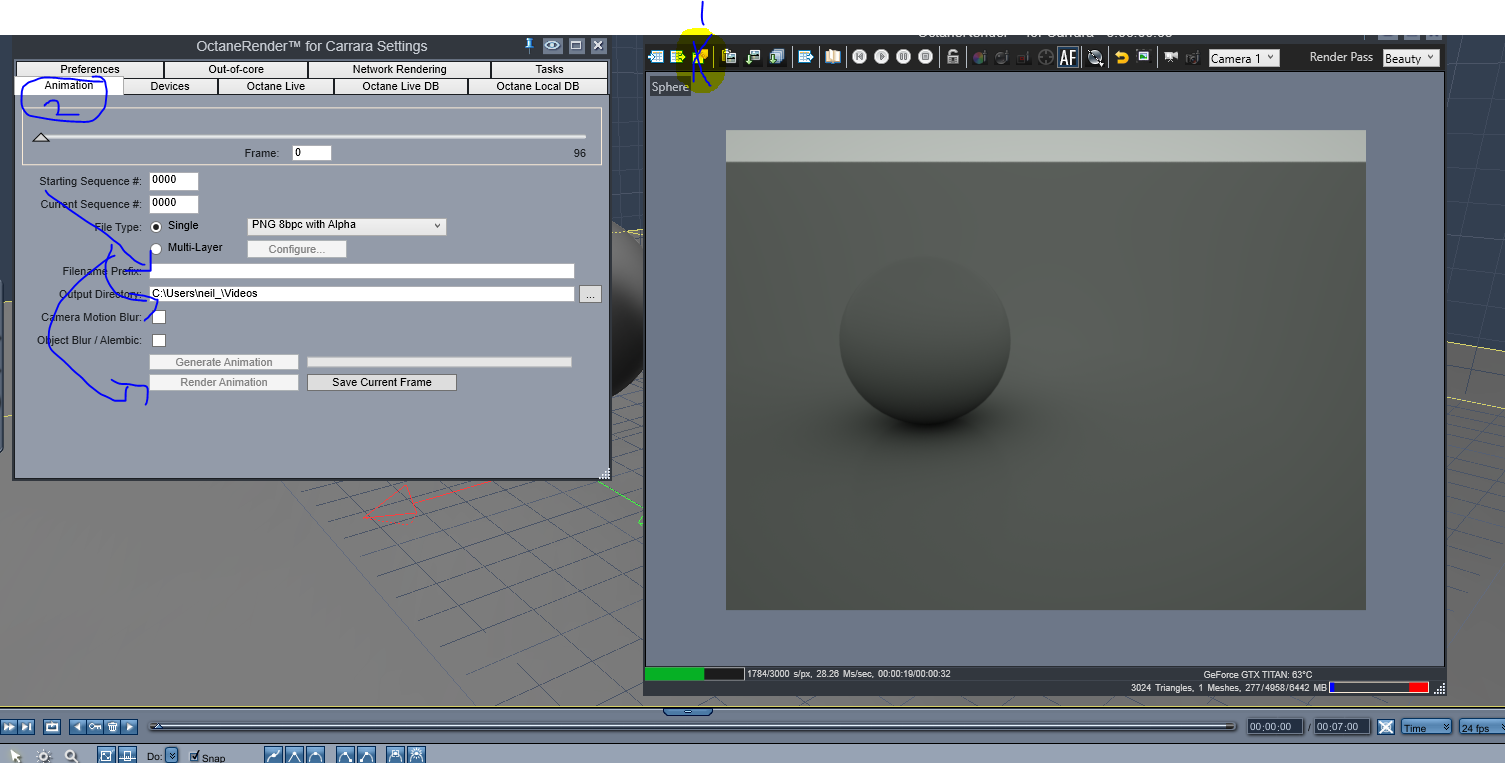Open the Octane Live DB tab
1505x763 pixels.
pos(400,86)
